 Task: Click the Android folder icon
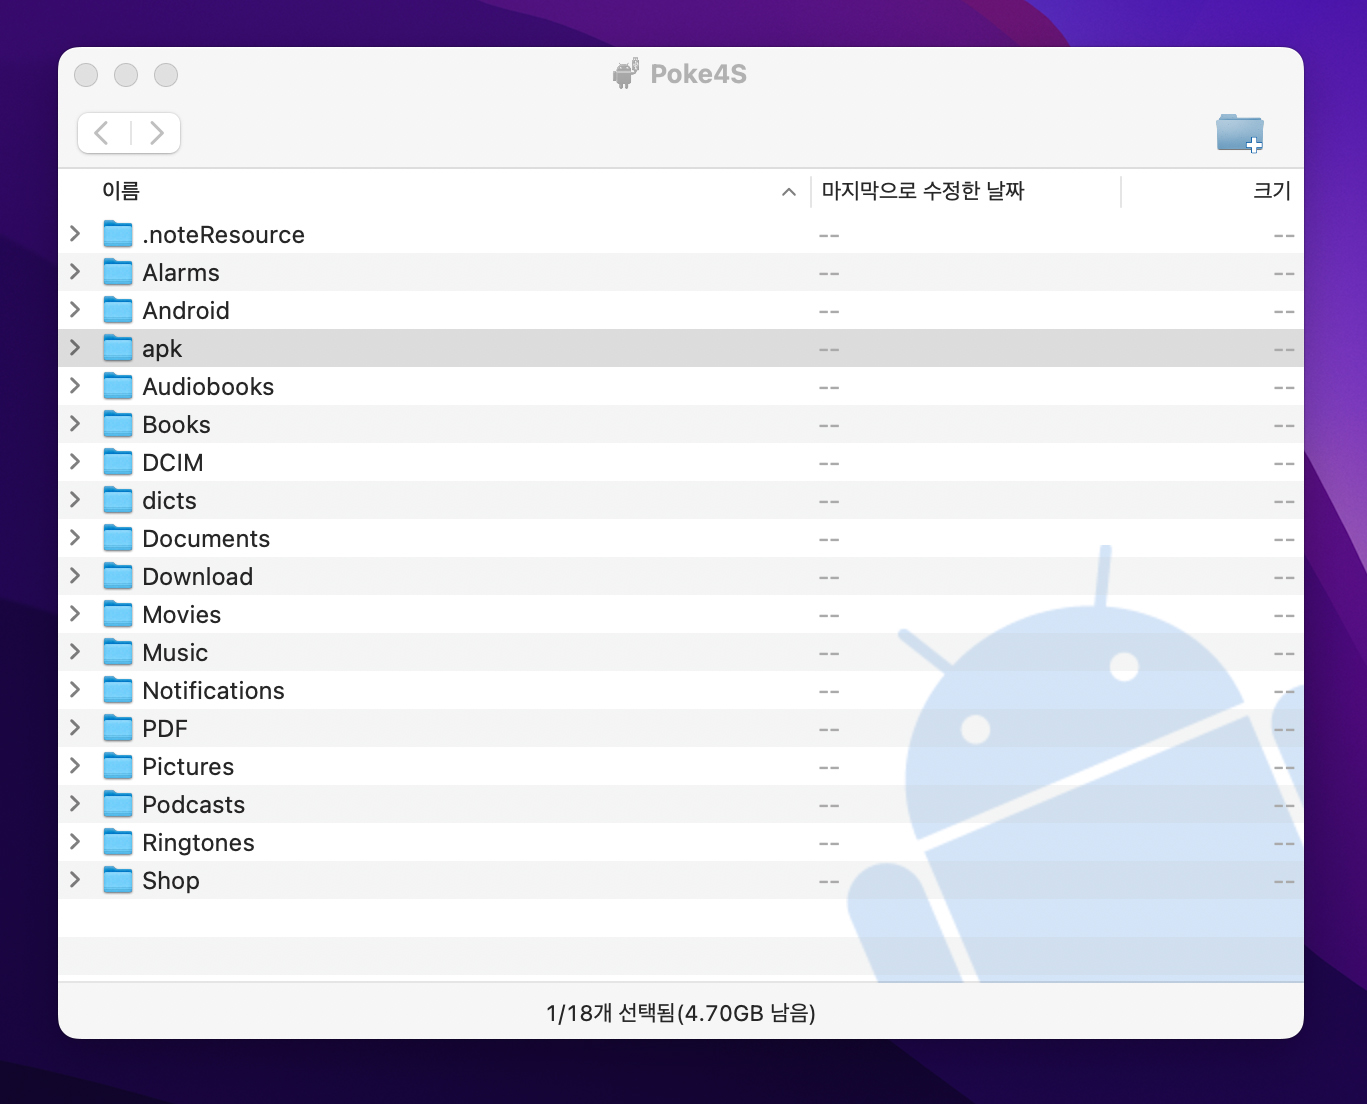118,310
